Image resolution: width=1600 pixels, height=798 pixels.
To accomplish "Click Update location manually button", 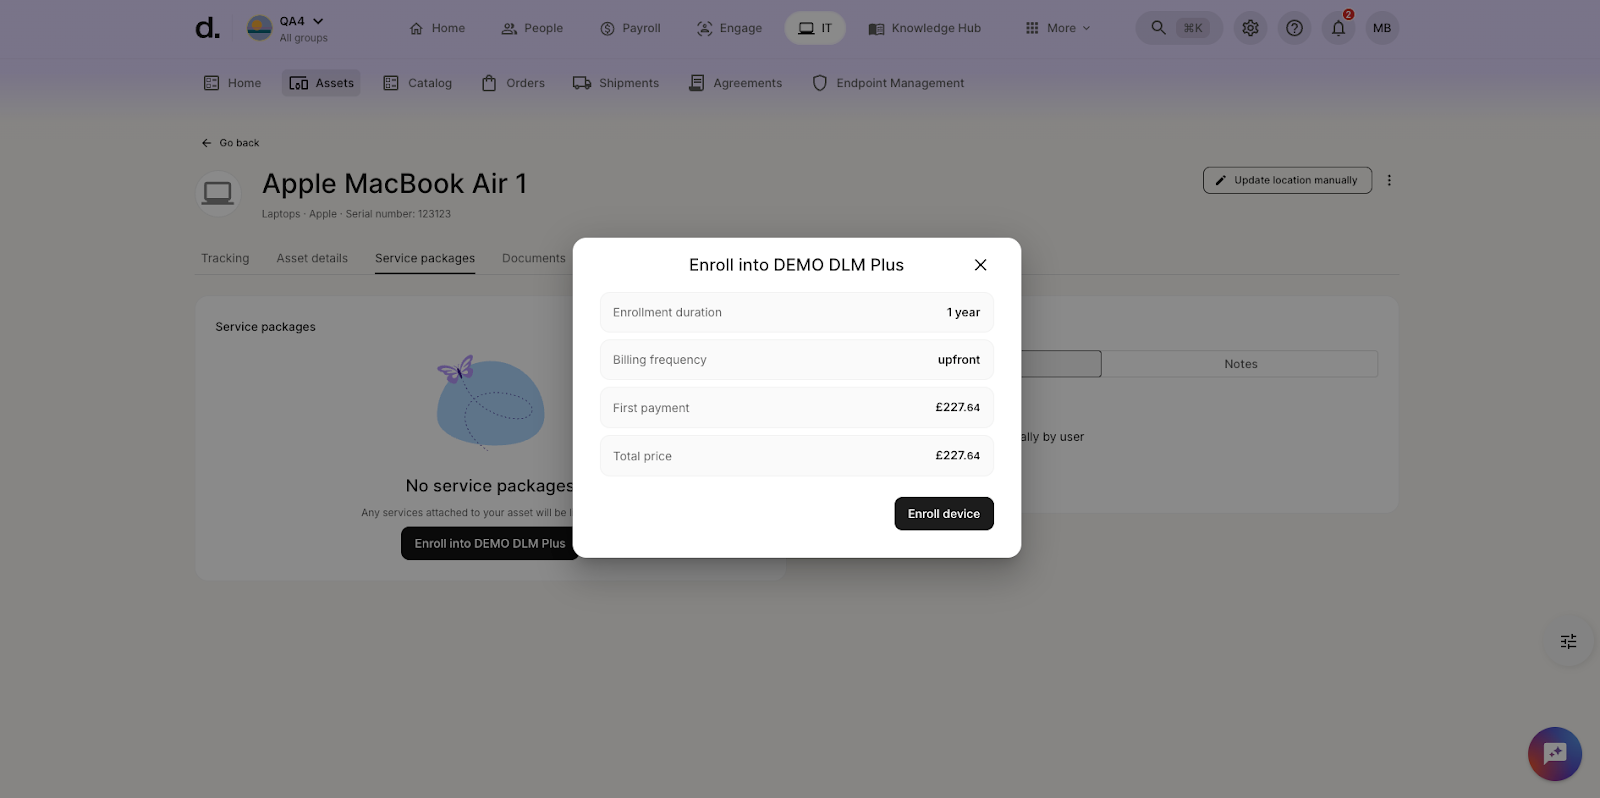I will point(1286,180).
